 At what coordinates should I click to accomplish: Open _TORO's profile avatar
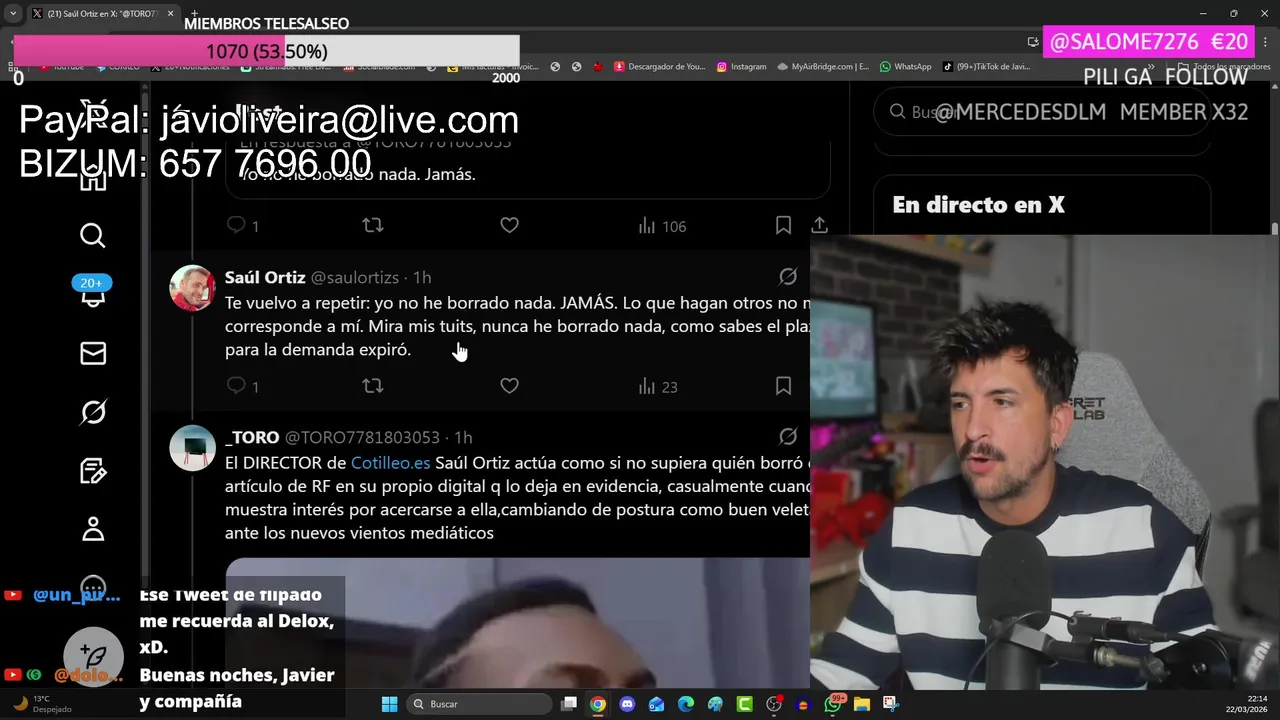(192, 448)
